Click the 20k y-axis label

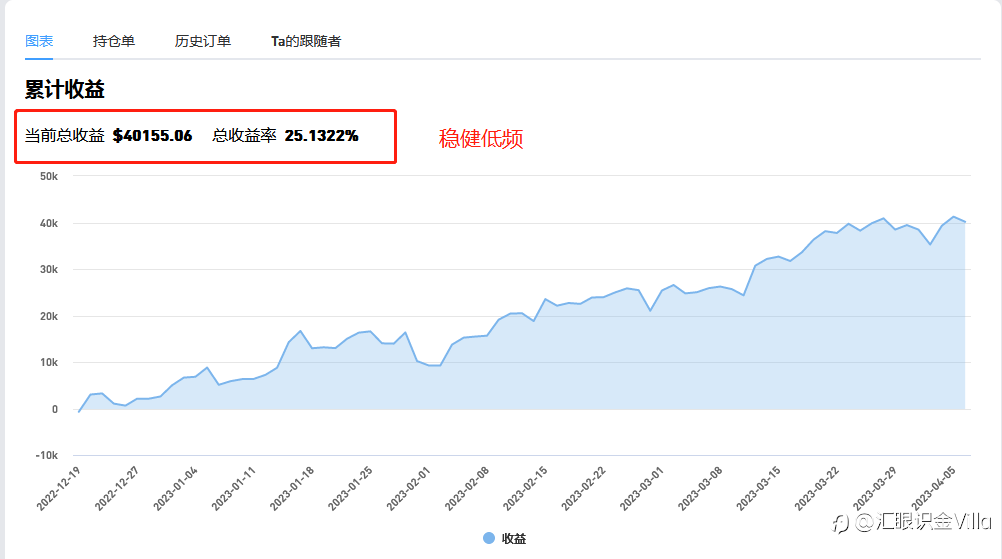click(49, 316)
